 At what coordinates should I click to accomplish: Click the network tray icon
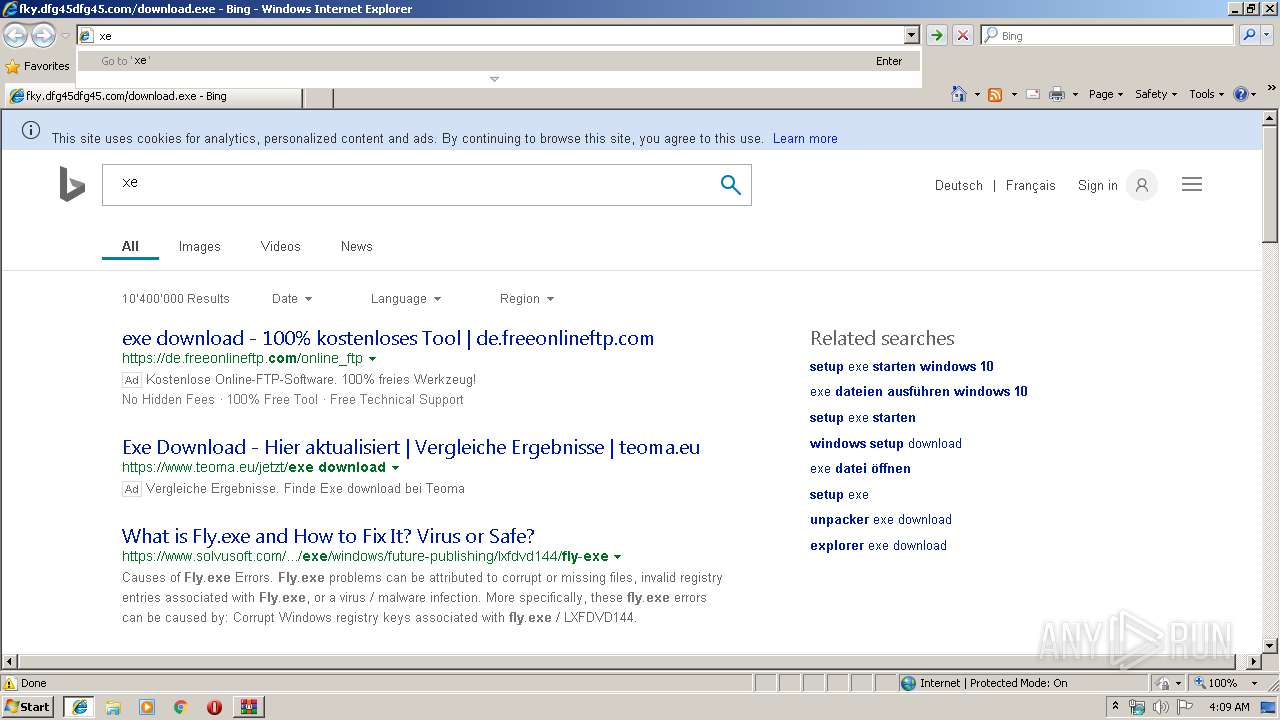point(1137,707)
